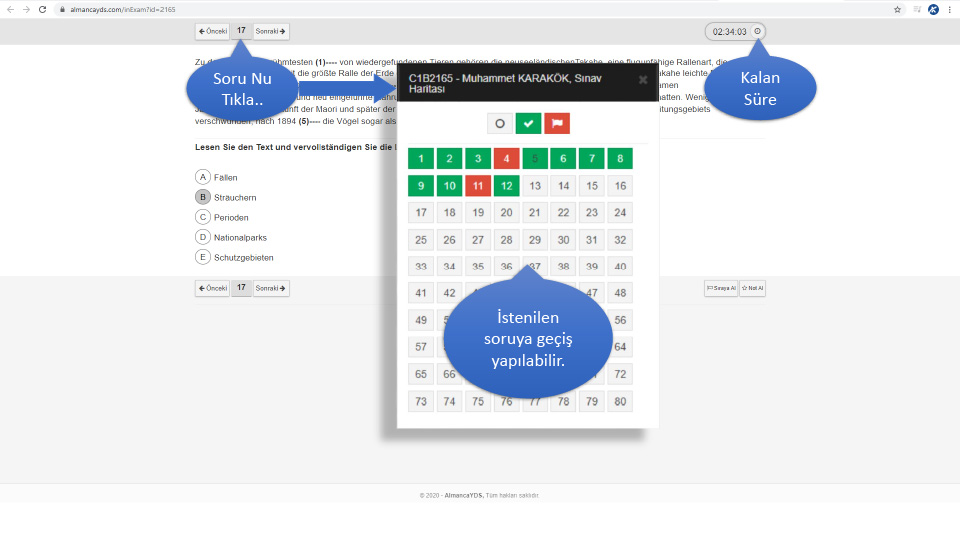Go to question 12 in the map
Screen dimensions: 960x540
tap(506, 186)
